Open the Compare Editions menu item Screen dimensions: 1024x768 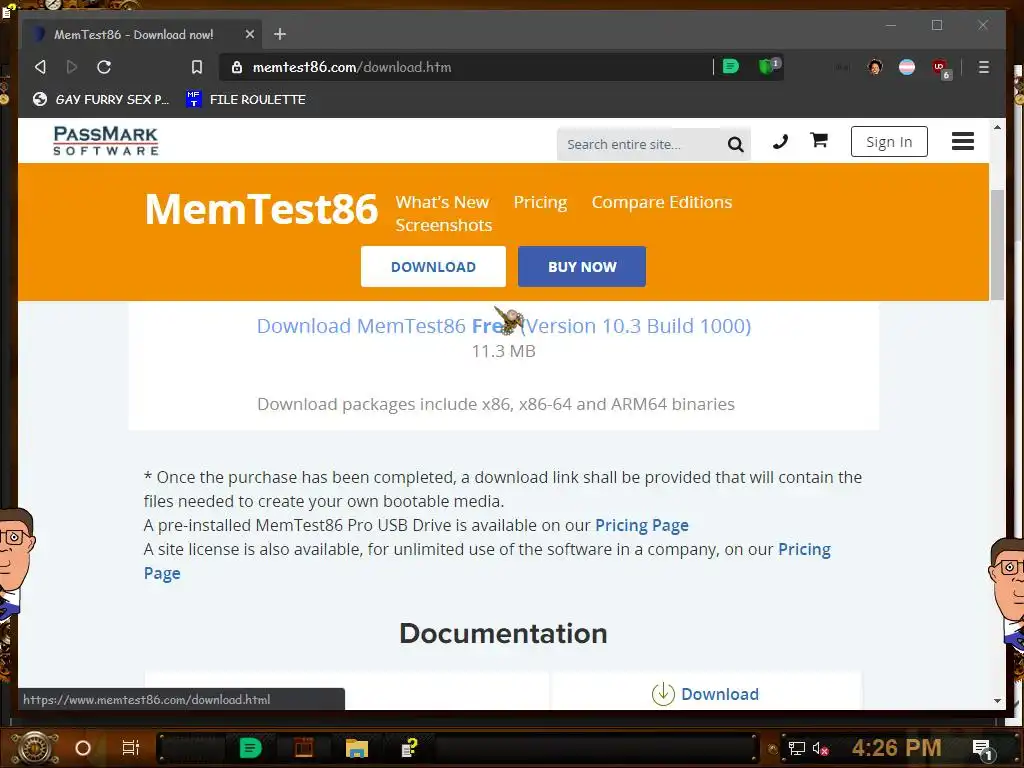click(x=662, y=202)
